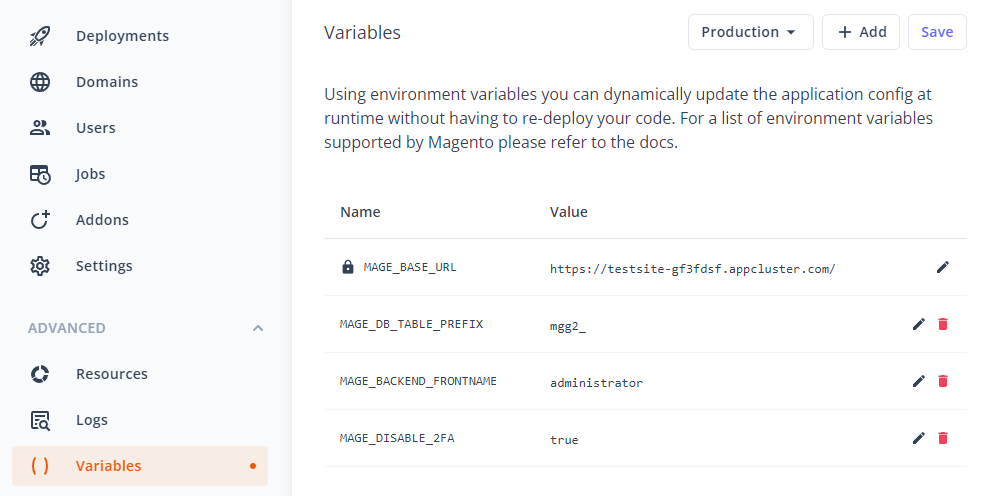Click the Jobs schedule icon

tap(40, 175)
